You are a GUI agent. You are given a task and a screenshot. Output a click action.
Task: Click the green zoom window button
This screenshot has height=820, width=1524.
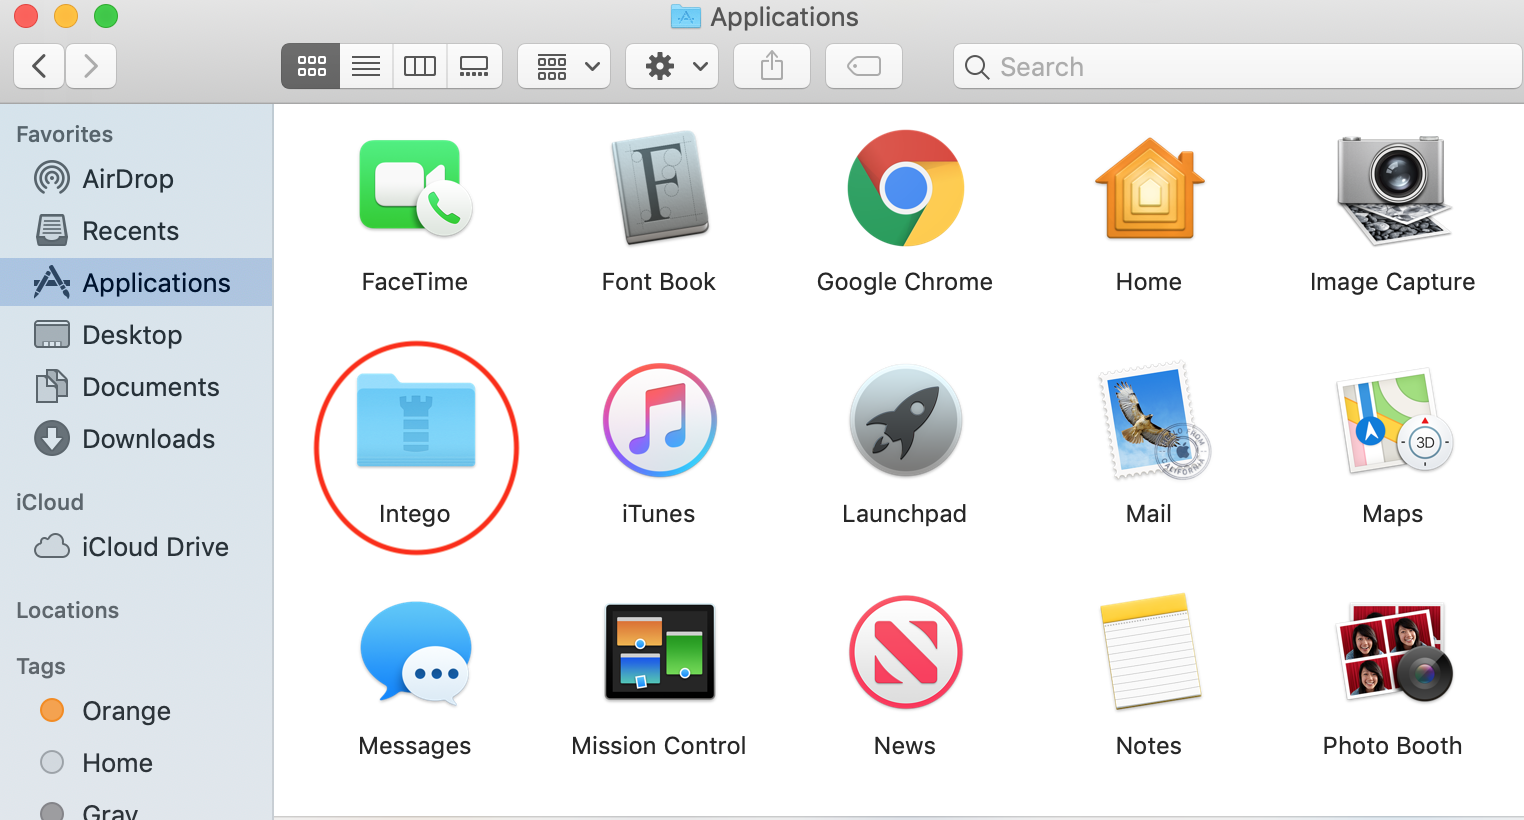coord(106,16)
